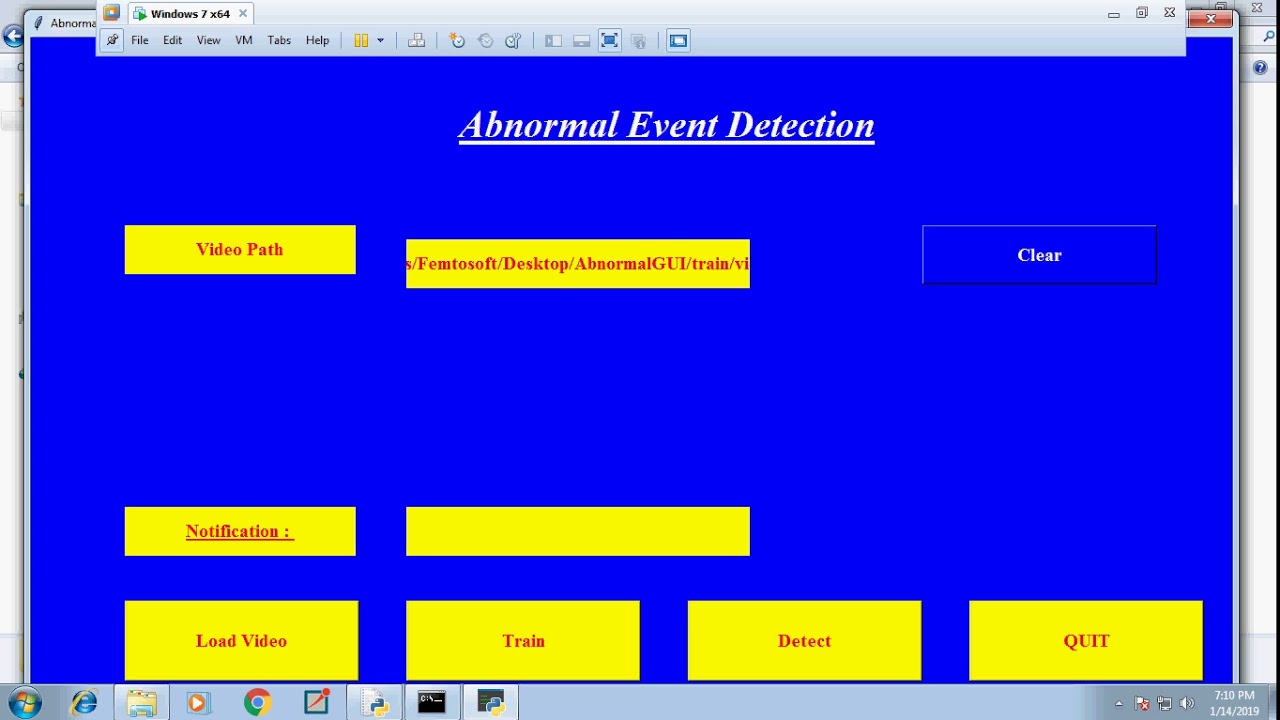Click the Video Path label box

coord(240,250)
